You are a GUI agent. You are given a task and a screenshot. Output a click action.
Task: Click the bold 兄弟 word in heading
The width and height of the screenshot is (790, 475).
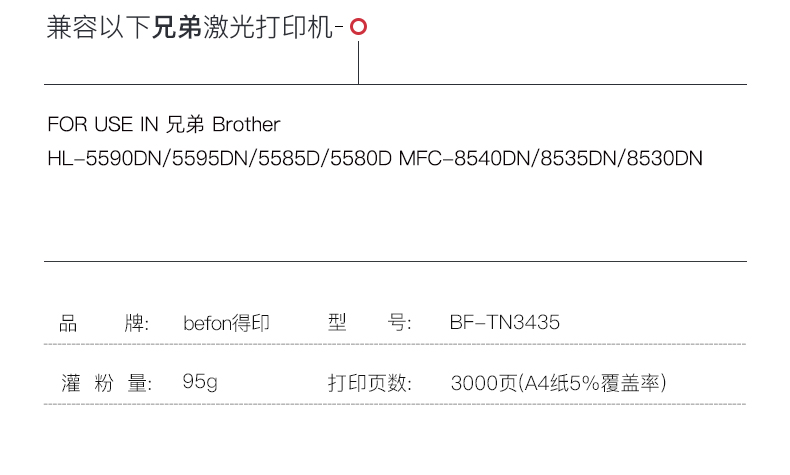(177, 27)
